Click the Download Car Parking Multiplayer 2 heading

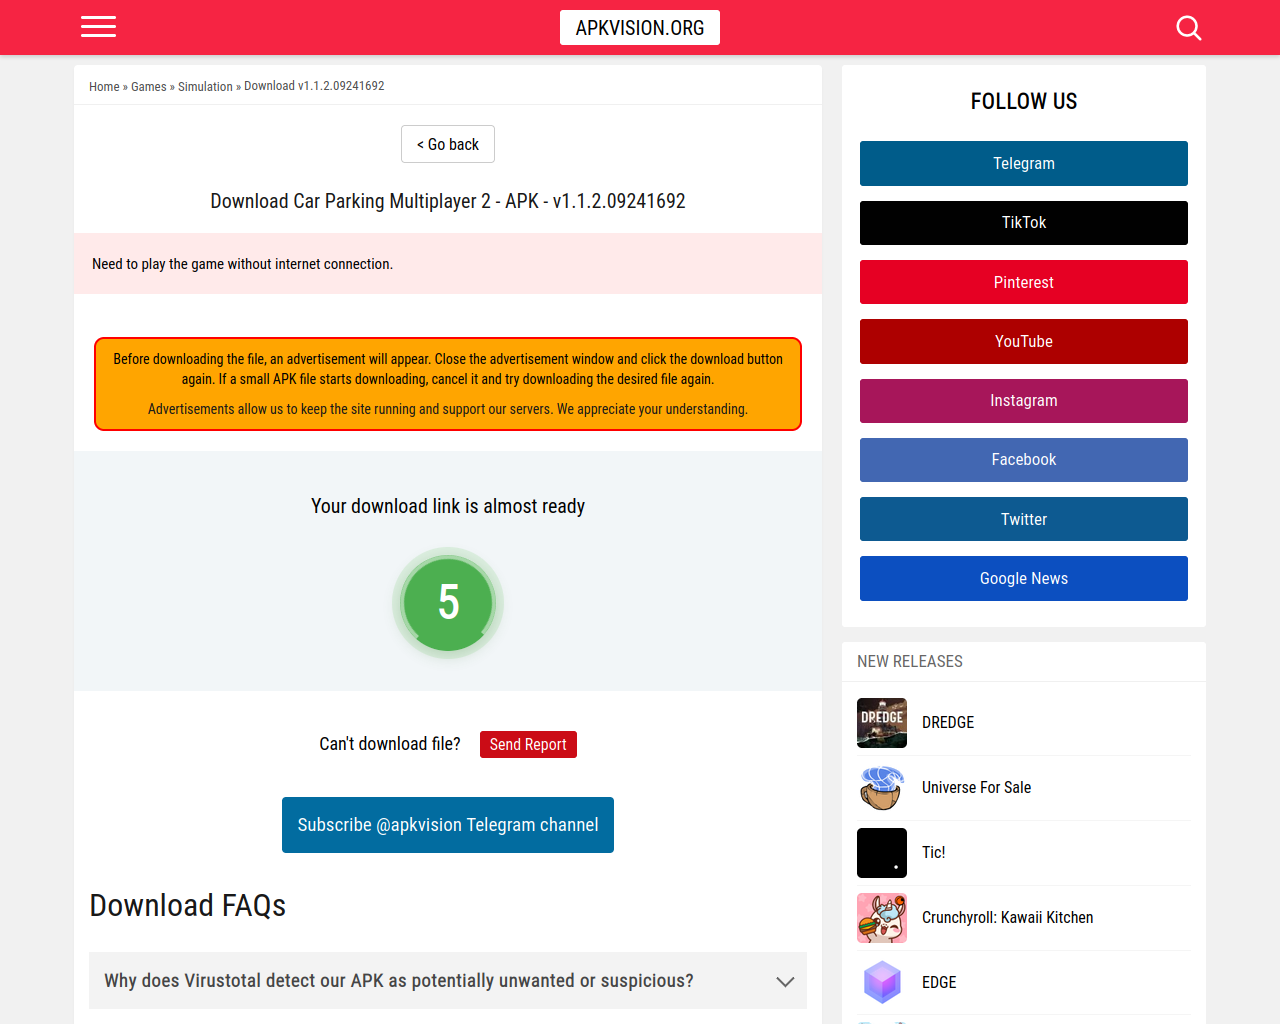point(448,201)
